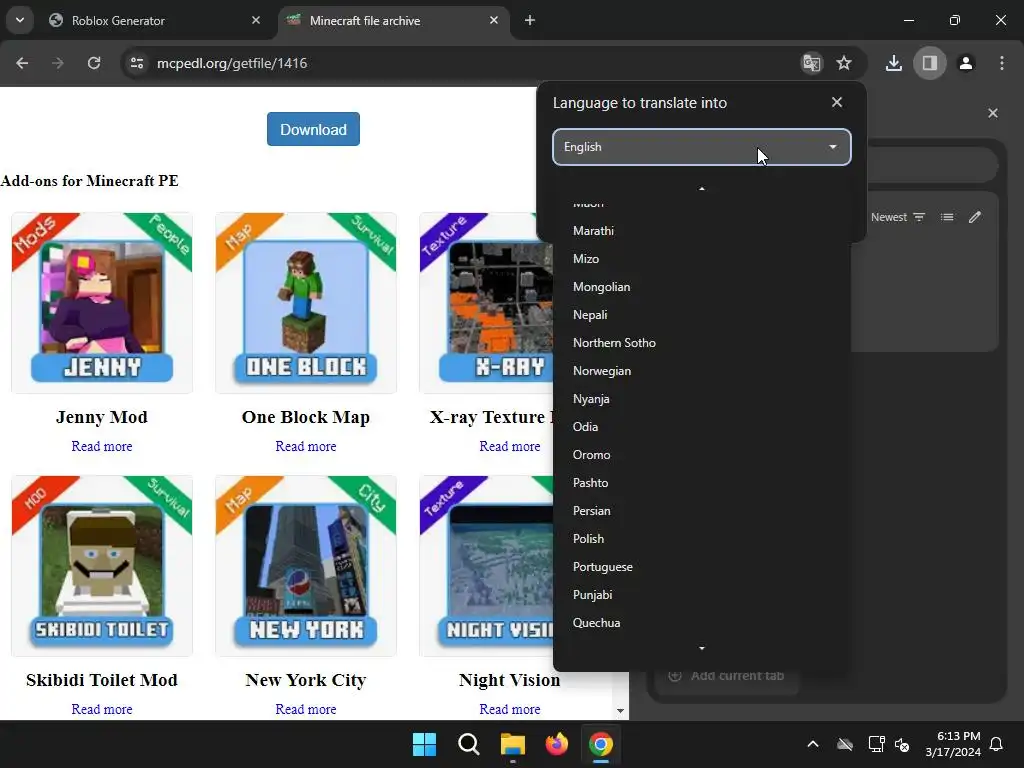Bookmark this page with the star icon
1024x768 pixels.
844,63
